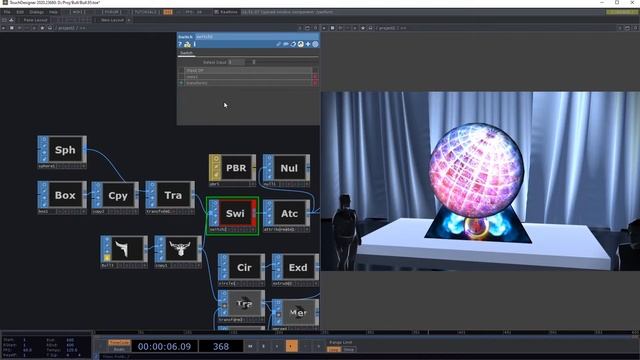The width and height of the screenshot is (640, 360).
Task: Open the Edit menu
Action: (x=20, y=12)
